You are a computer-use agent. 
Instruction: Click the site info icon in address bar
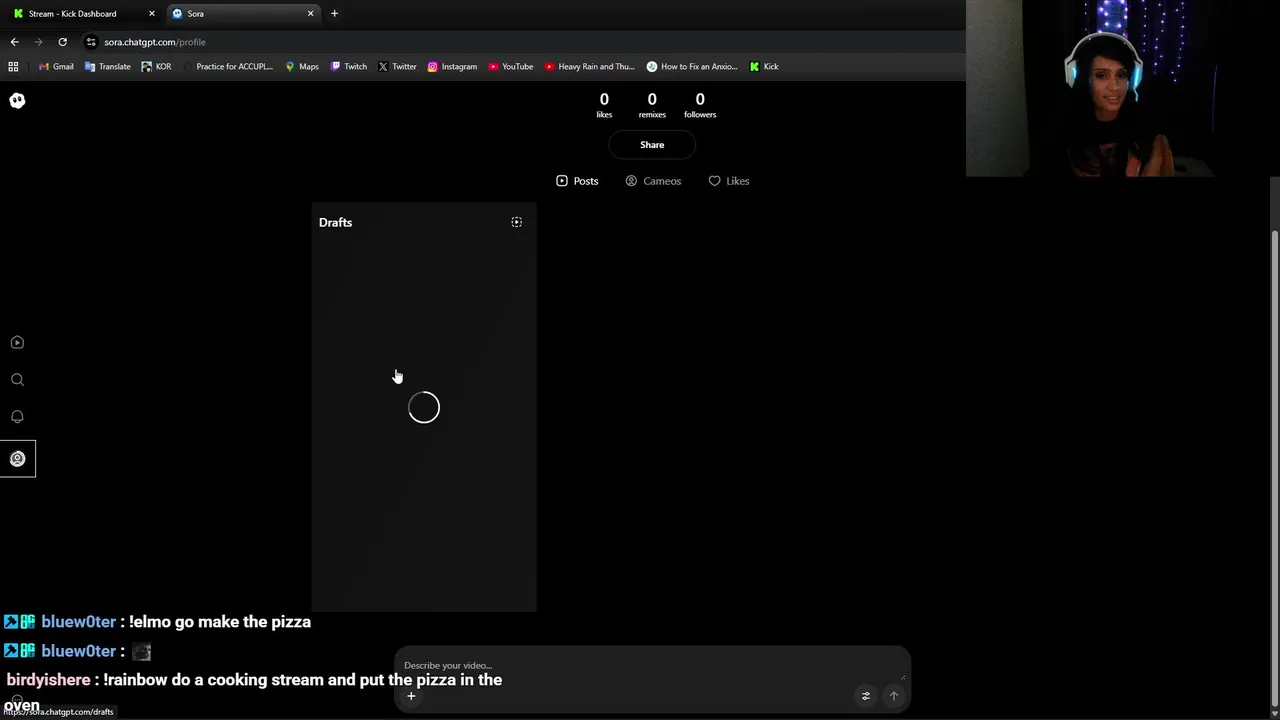click(x=91, y=42)
